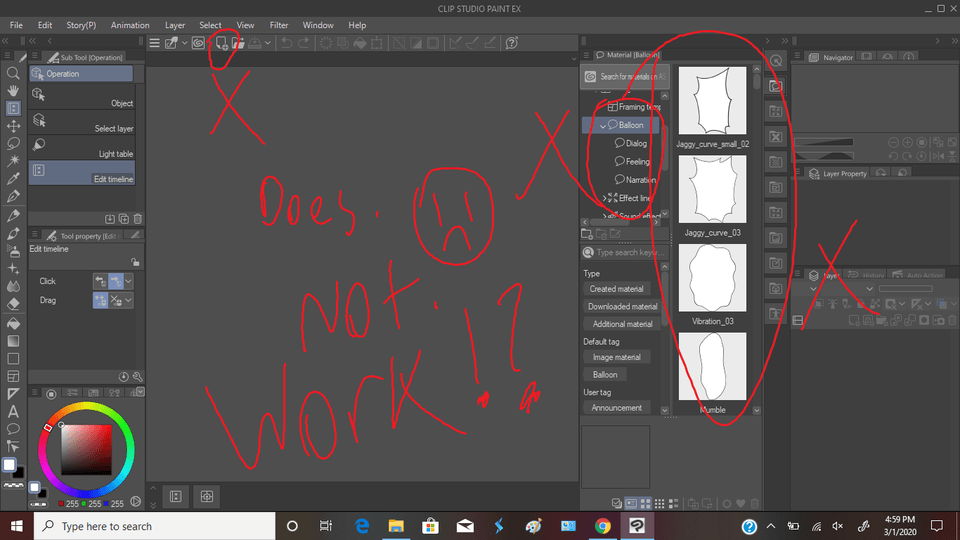Click the Created material filter button
The height and width of the screenshot is (540, 960).
[x=617, y=289]
